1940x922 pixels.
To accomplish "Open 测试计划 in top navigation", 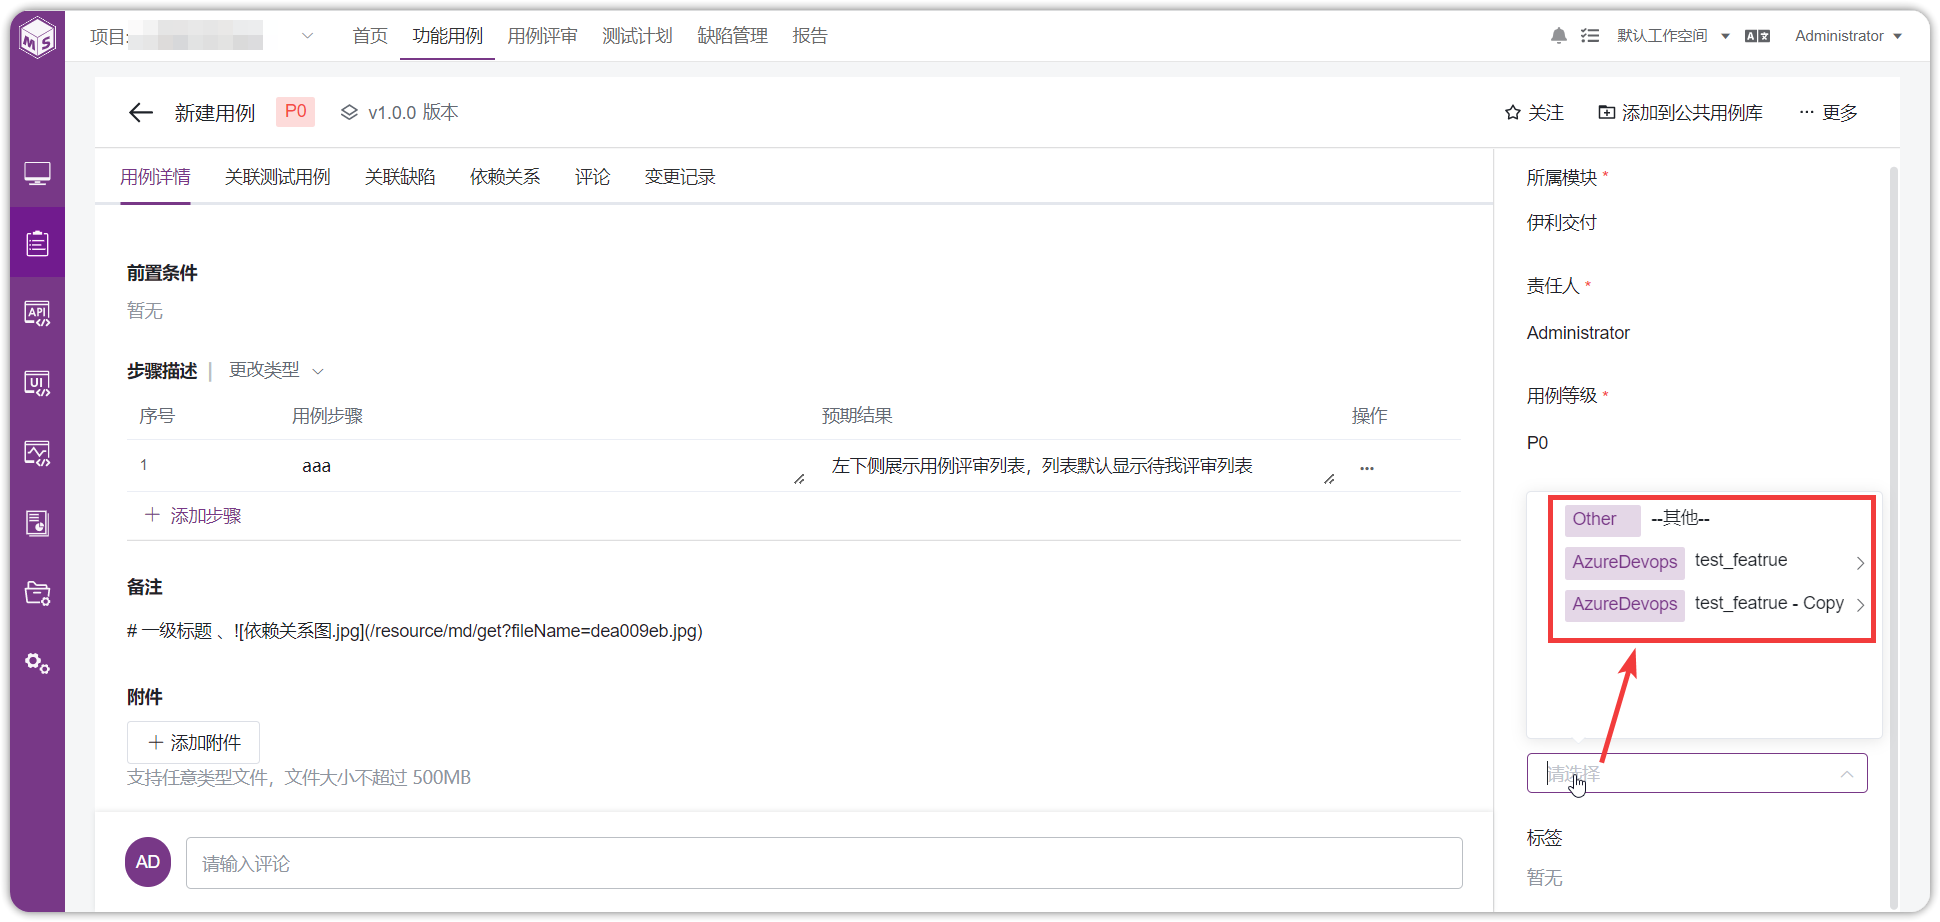I will [637, 36].
